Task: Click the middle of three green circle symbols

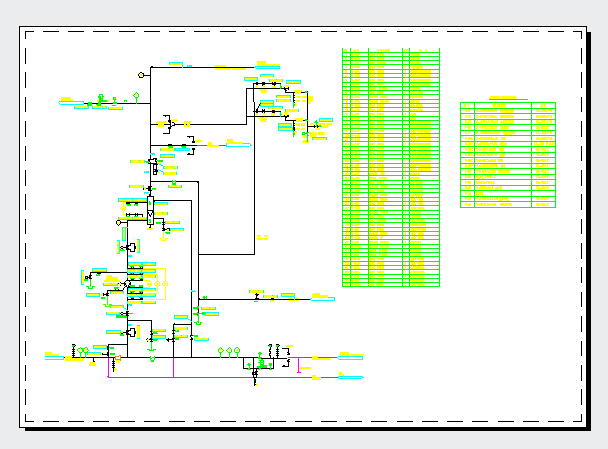Action: pos(229,350)
